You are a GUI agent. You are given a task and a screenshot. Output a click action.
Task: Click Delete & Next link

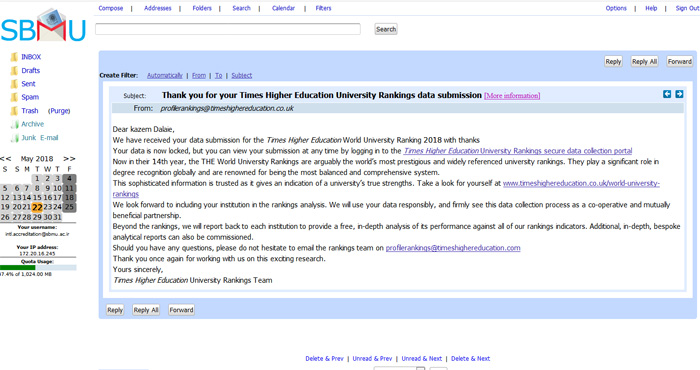click(471, 358)
